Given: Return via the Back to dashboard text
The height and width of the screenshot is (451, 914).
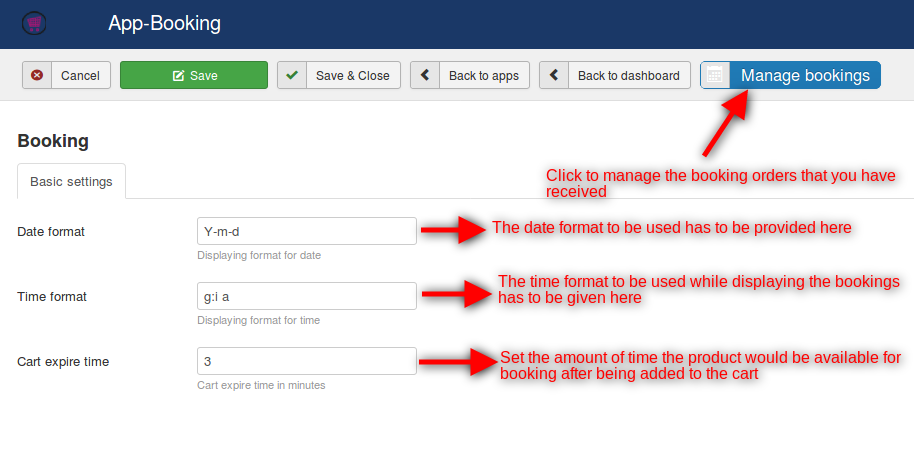Looking at the screenshot, I should 628,76.
